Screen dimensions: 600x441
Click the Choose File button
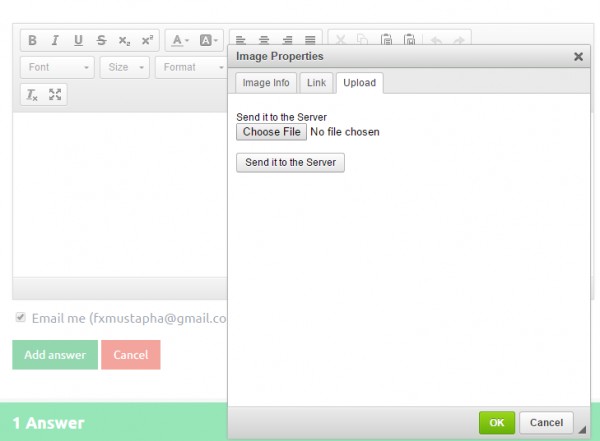click(x=271, y=132)
